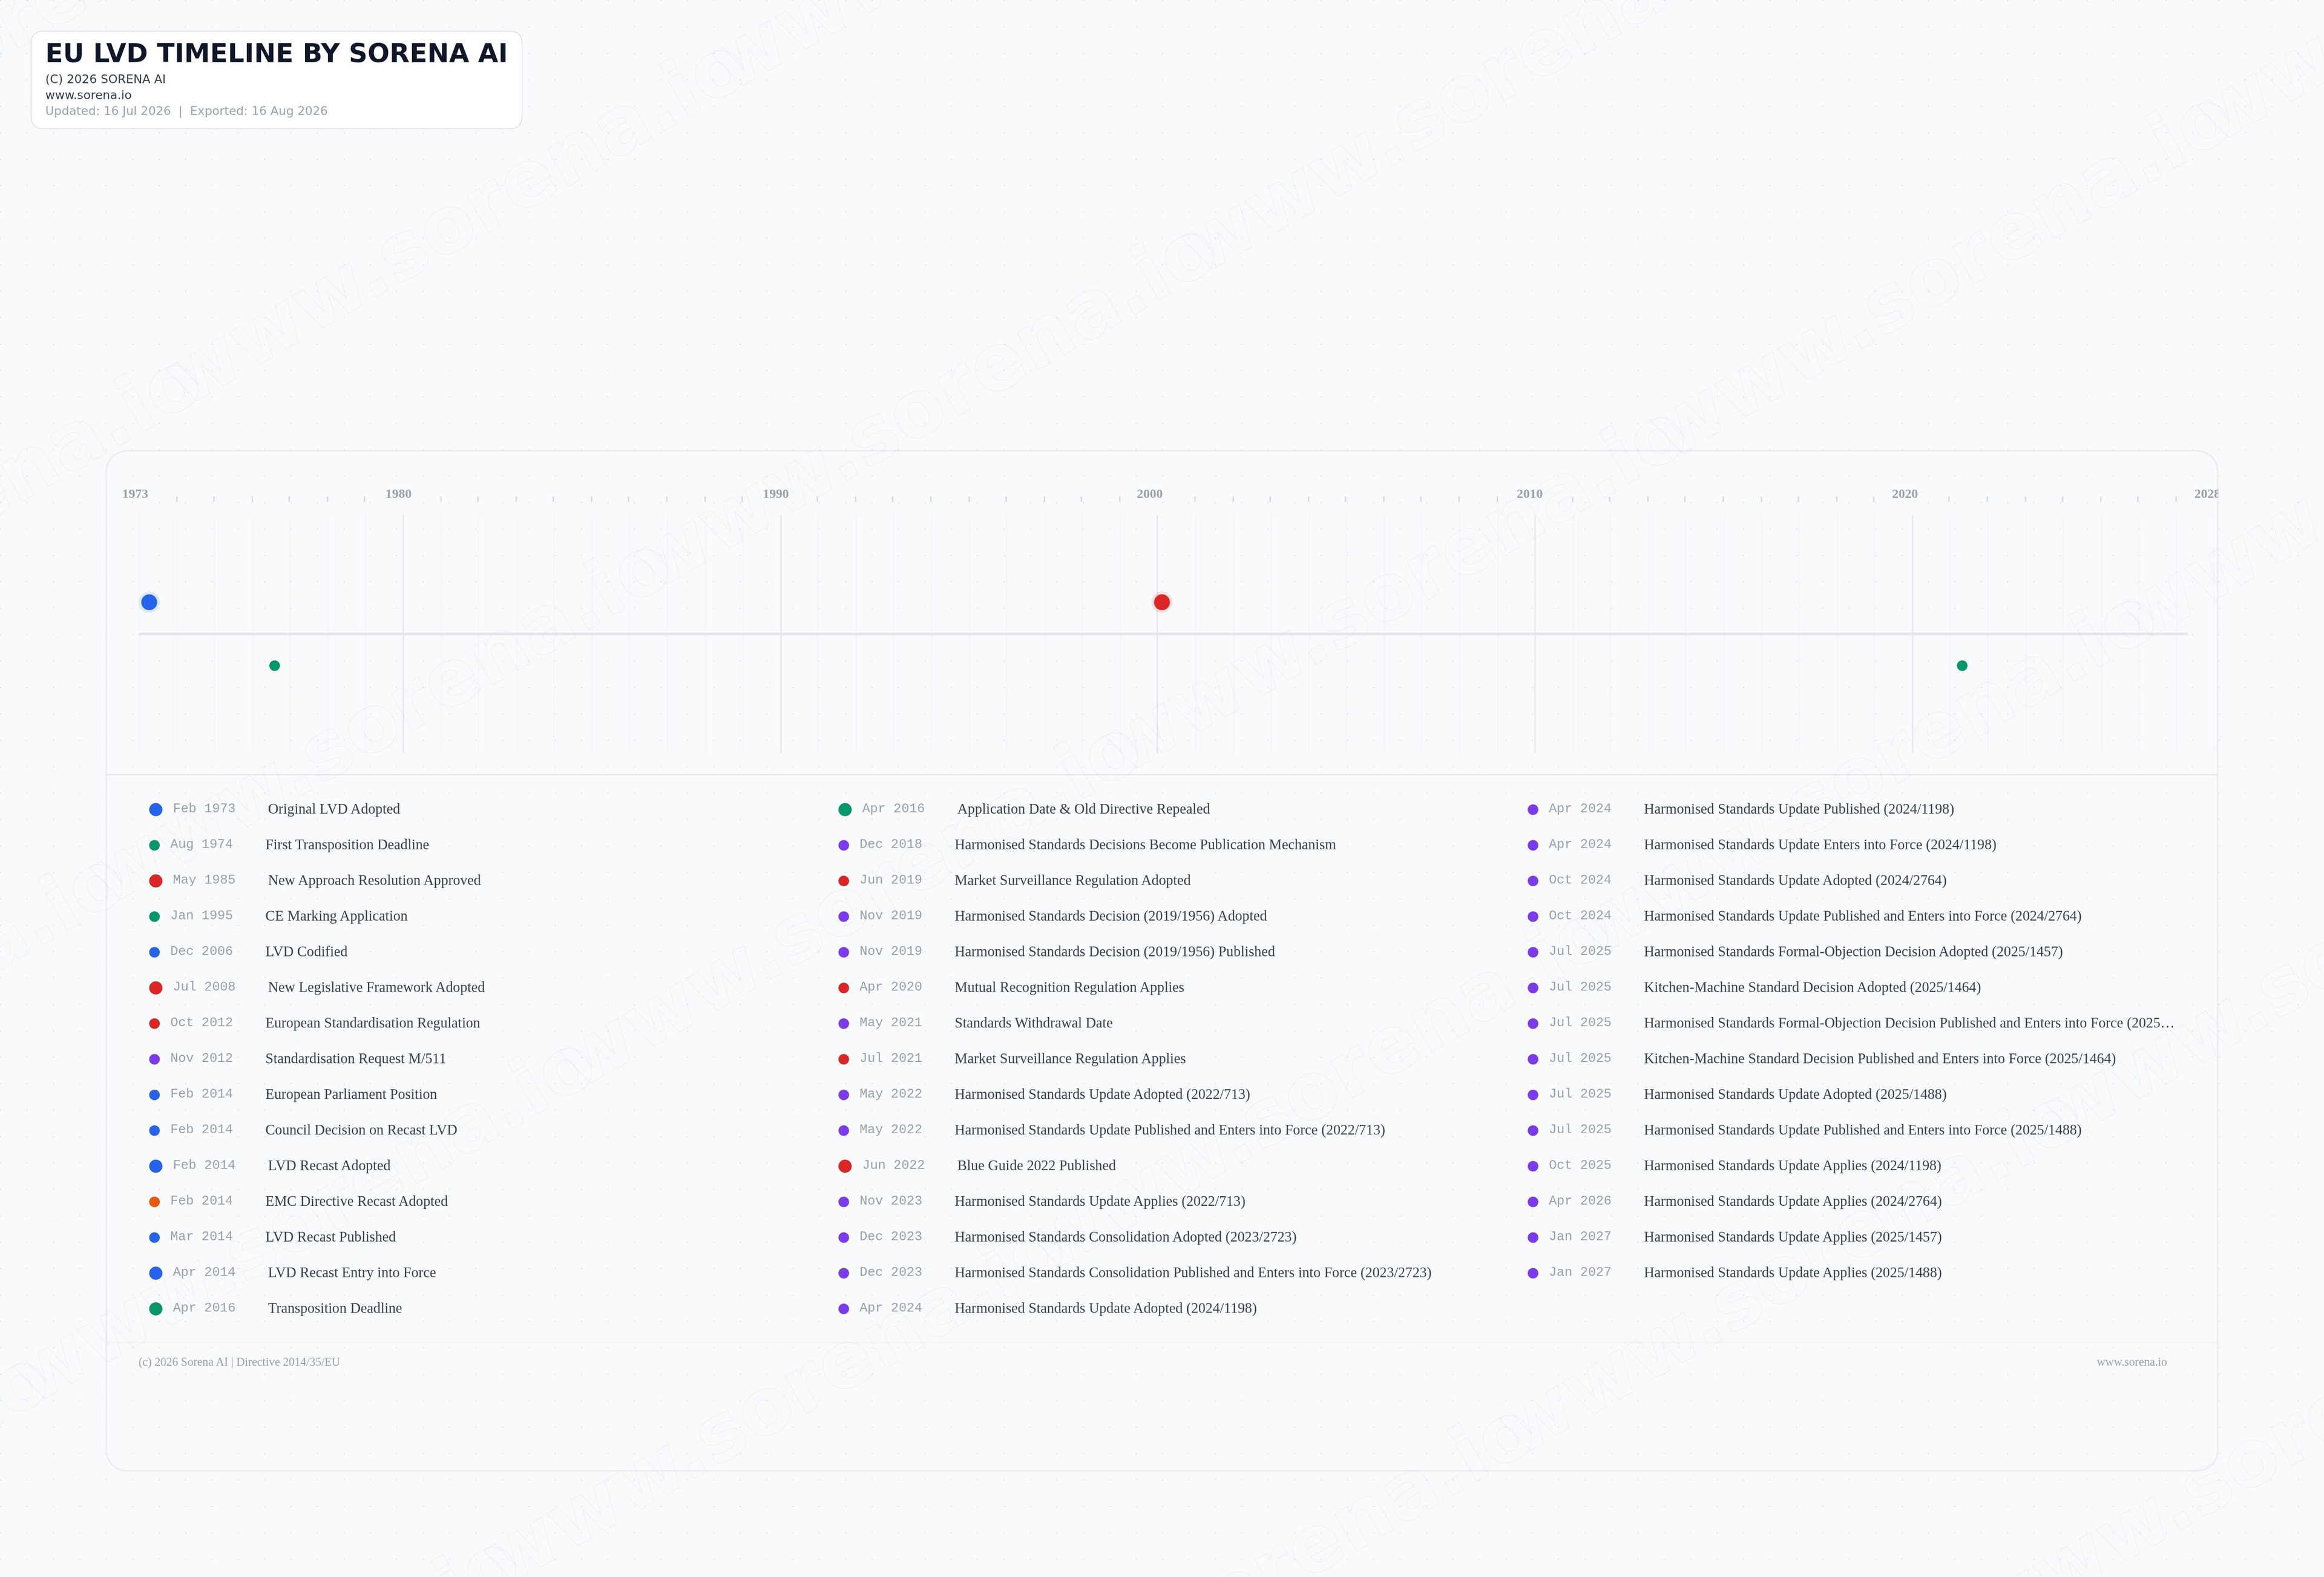The width and height of the screenshot is (2324, 1577).
Task: Select the red timeline marker near 2000
Action: pos(1162,602)
